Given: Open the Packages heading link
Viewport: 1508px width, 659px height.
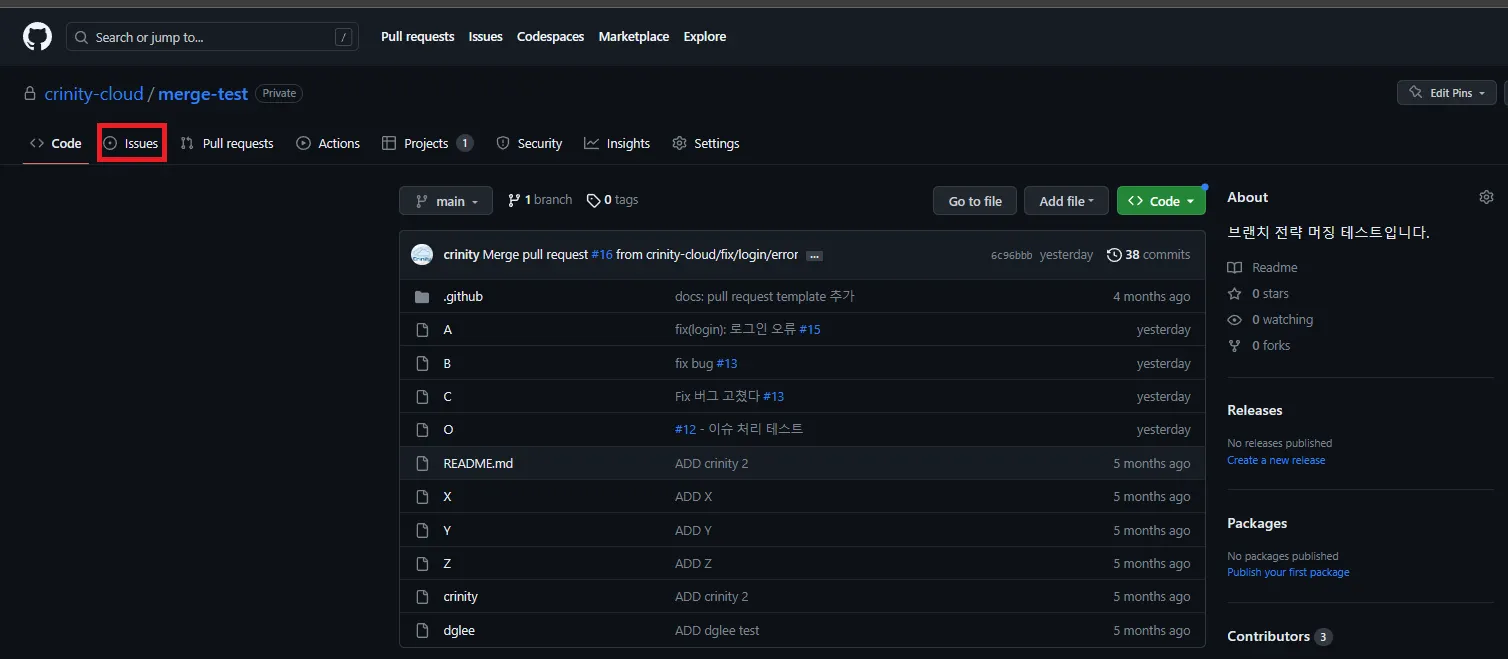Looking at the screenshot, I should [x=1257, y=524].
